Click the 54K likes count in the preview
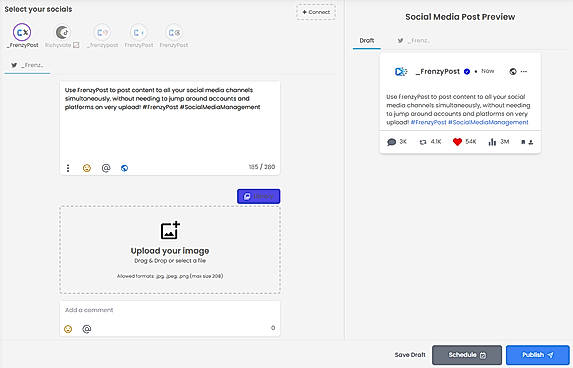The image size is (573, 368). 471,142
